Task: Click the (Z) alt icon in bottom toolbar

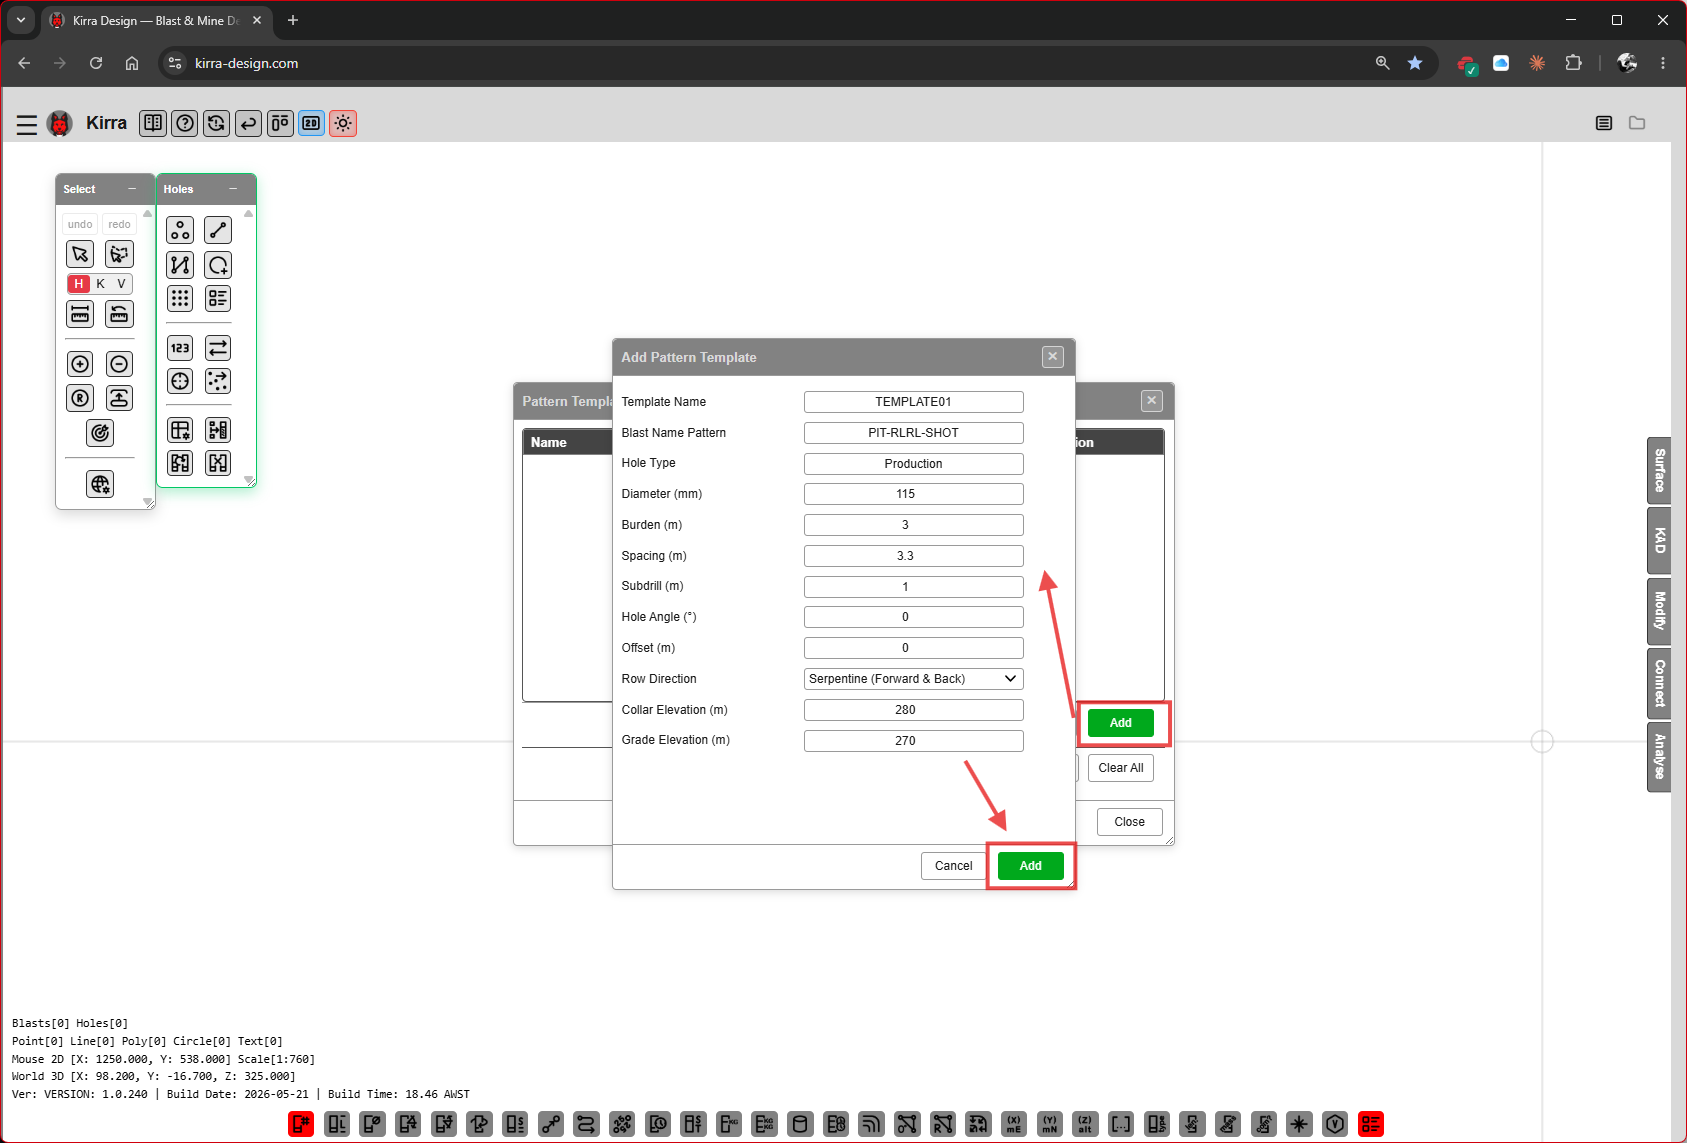Action: pyautogui.click(x=1085, y=1124)
